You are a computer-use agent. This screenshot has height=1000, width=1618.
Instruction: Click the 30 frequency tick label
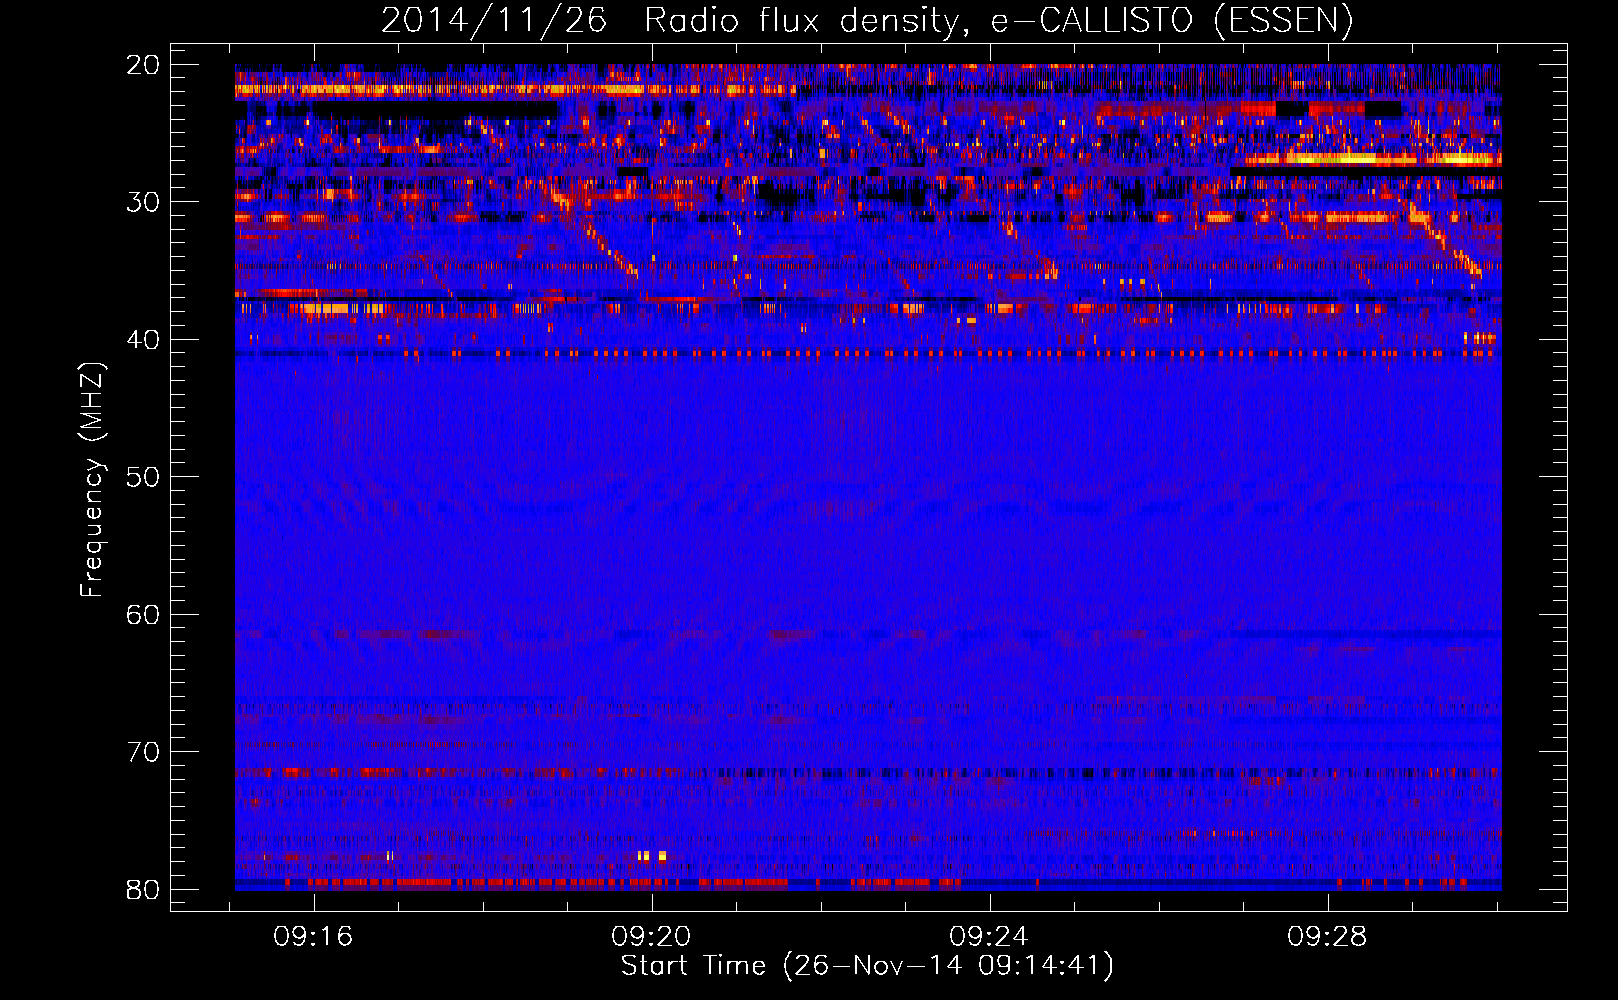[144, 202]
